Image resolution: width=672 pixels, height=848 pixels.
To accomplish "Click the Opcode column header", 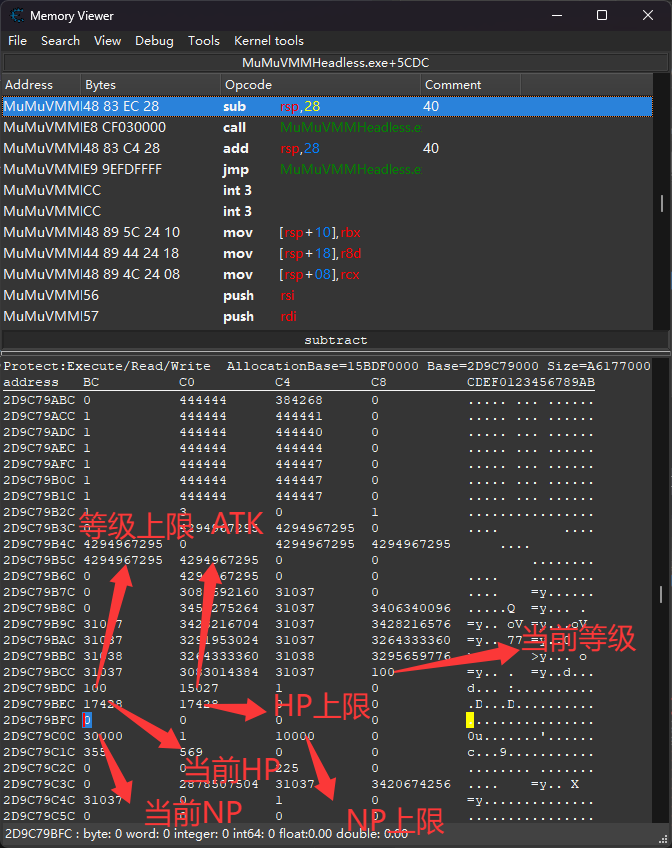I will [321, 85].
